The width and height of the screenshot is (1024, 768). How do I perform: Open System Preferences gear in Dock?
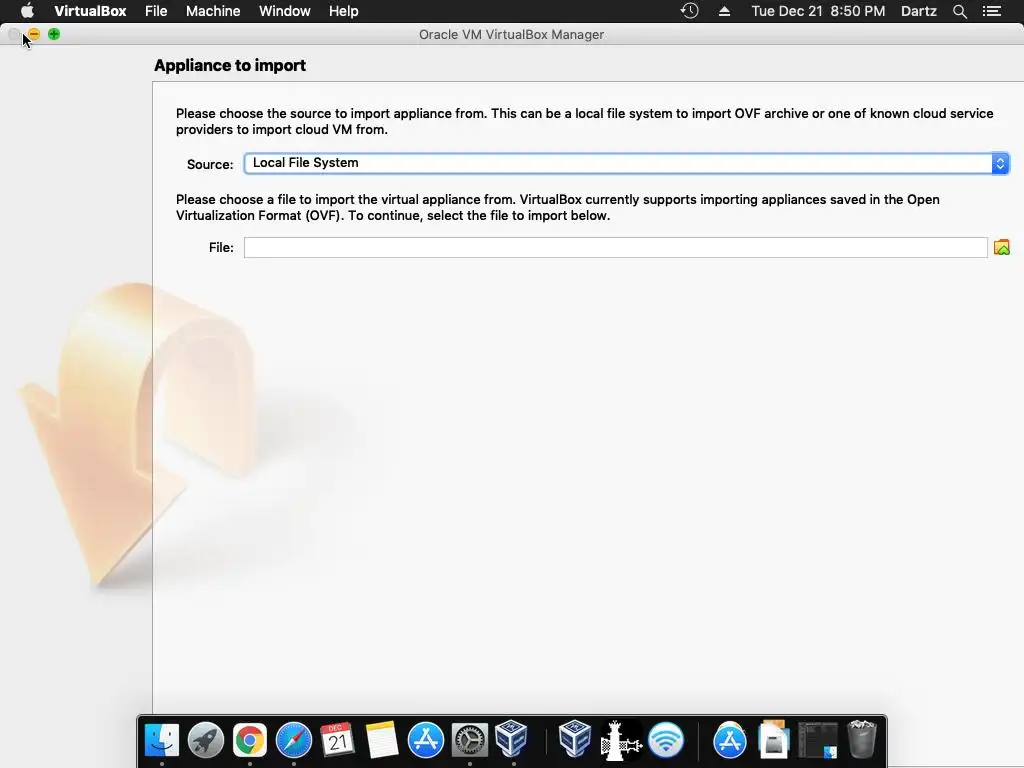[x=470, y=740]
